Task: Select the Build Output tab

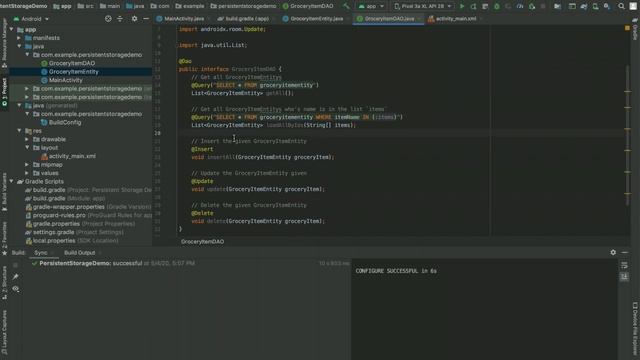Action: click(80, 253)
